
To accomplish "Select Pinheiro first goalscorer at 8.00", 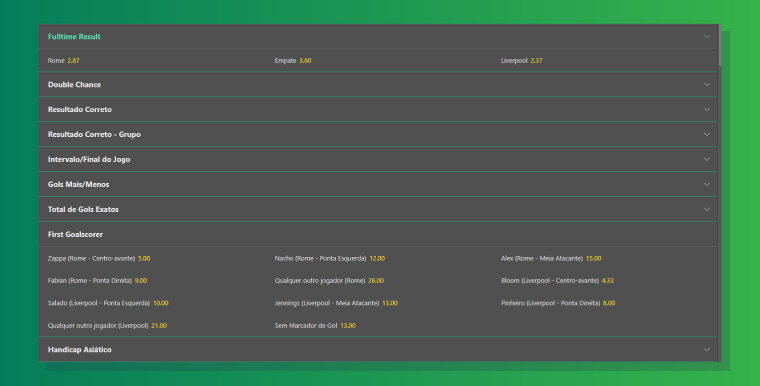I will click(558, 303).
